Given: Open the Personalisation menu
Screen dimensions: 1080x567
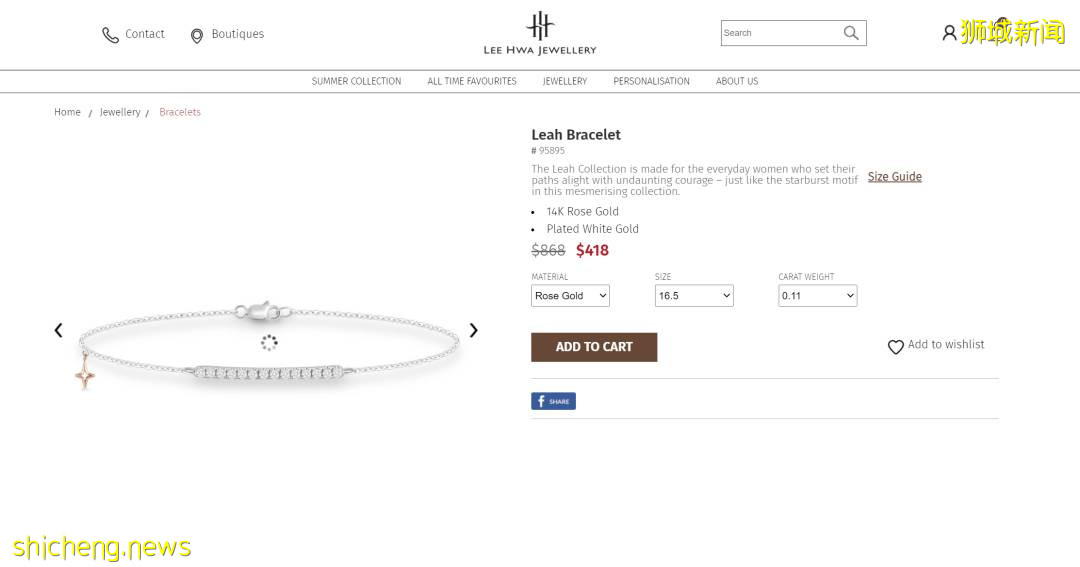Looking at the screenshot, I should tap(651, 81).
